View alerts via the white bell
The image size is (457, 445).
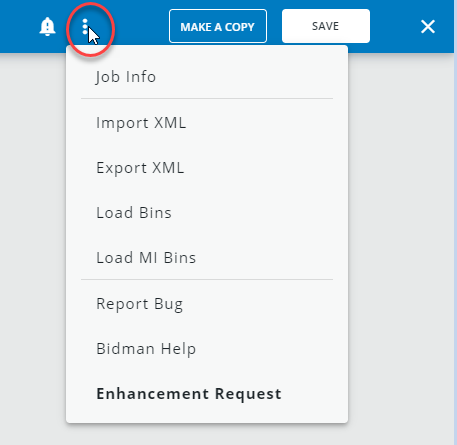click(47, 26)
